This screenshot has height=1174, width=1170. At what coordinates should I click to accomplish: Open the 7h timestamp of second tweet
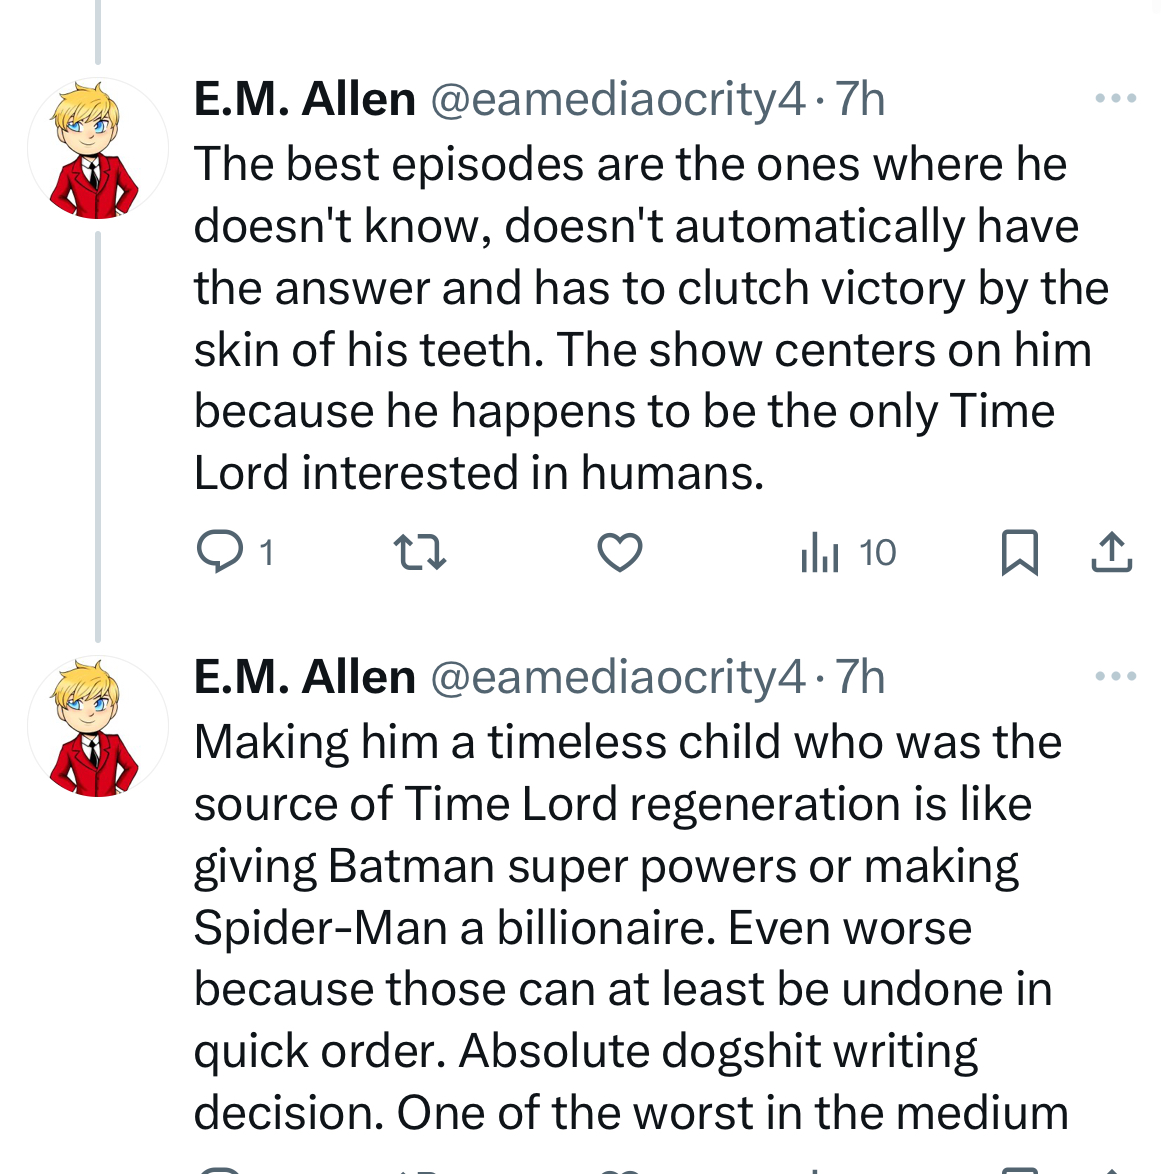point(859,677)
